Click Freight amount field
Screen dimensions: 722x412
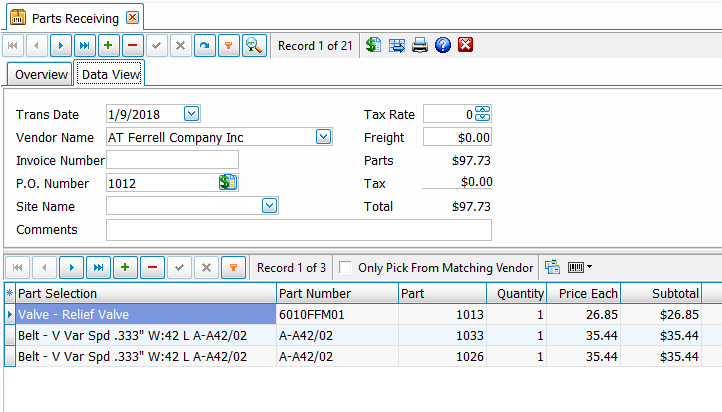457,137
